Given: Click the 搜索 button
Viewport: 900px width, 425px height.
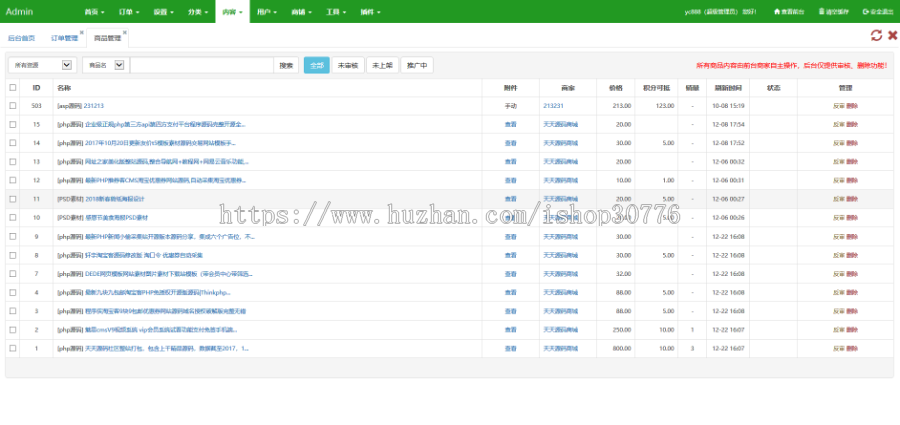Looking at the screenshot, I should (286, 65).
